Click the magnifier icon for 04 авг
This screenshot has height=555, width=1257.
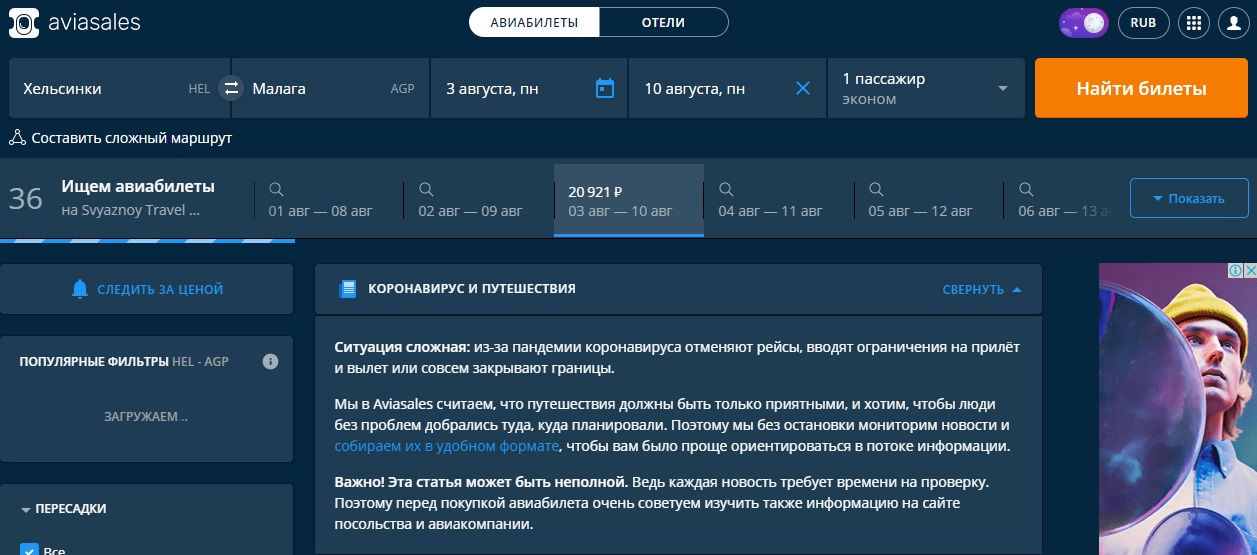[x=726, y=188]
